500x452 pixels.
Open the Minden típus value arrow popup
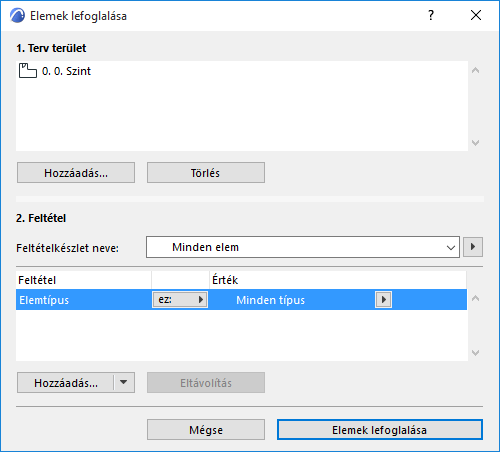(383, 299)
